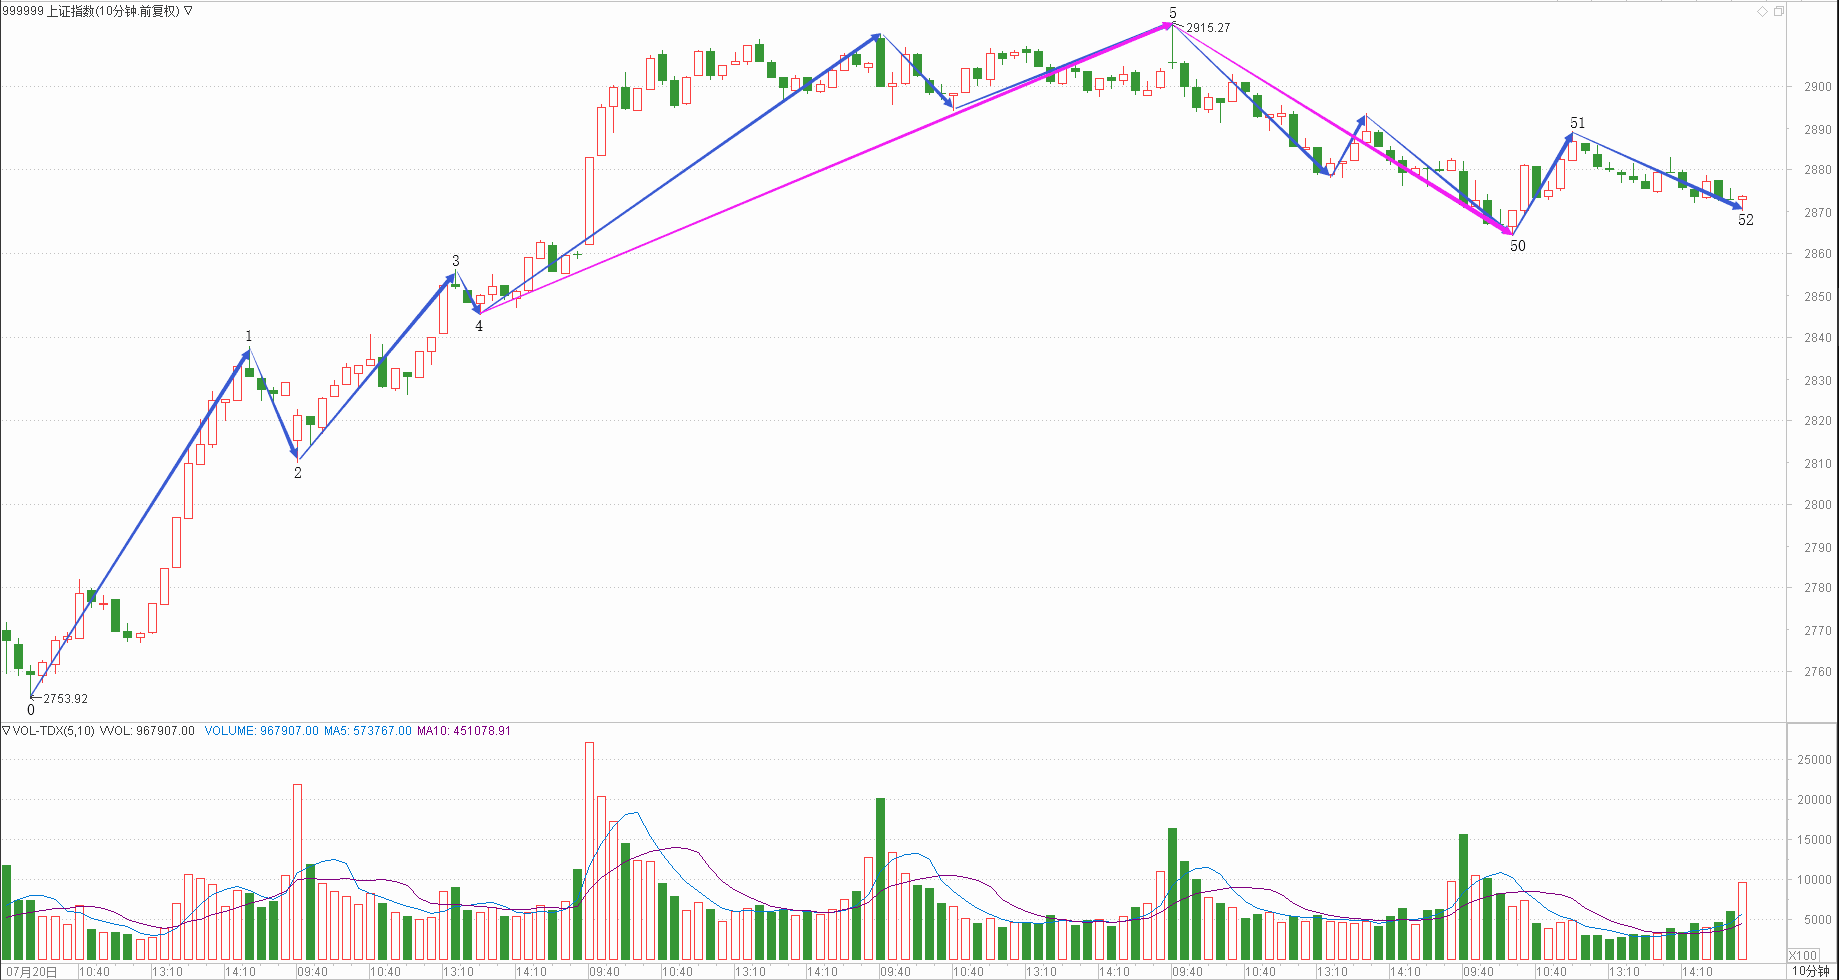Viewport: 1839px width, 980px height.
Task: Click the 07月20日 date label
Action: coord(30,971)
